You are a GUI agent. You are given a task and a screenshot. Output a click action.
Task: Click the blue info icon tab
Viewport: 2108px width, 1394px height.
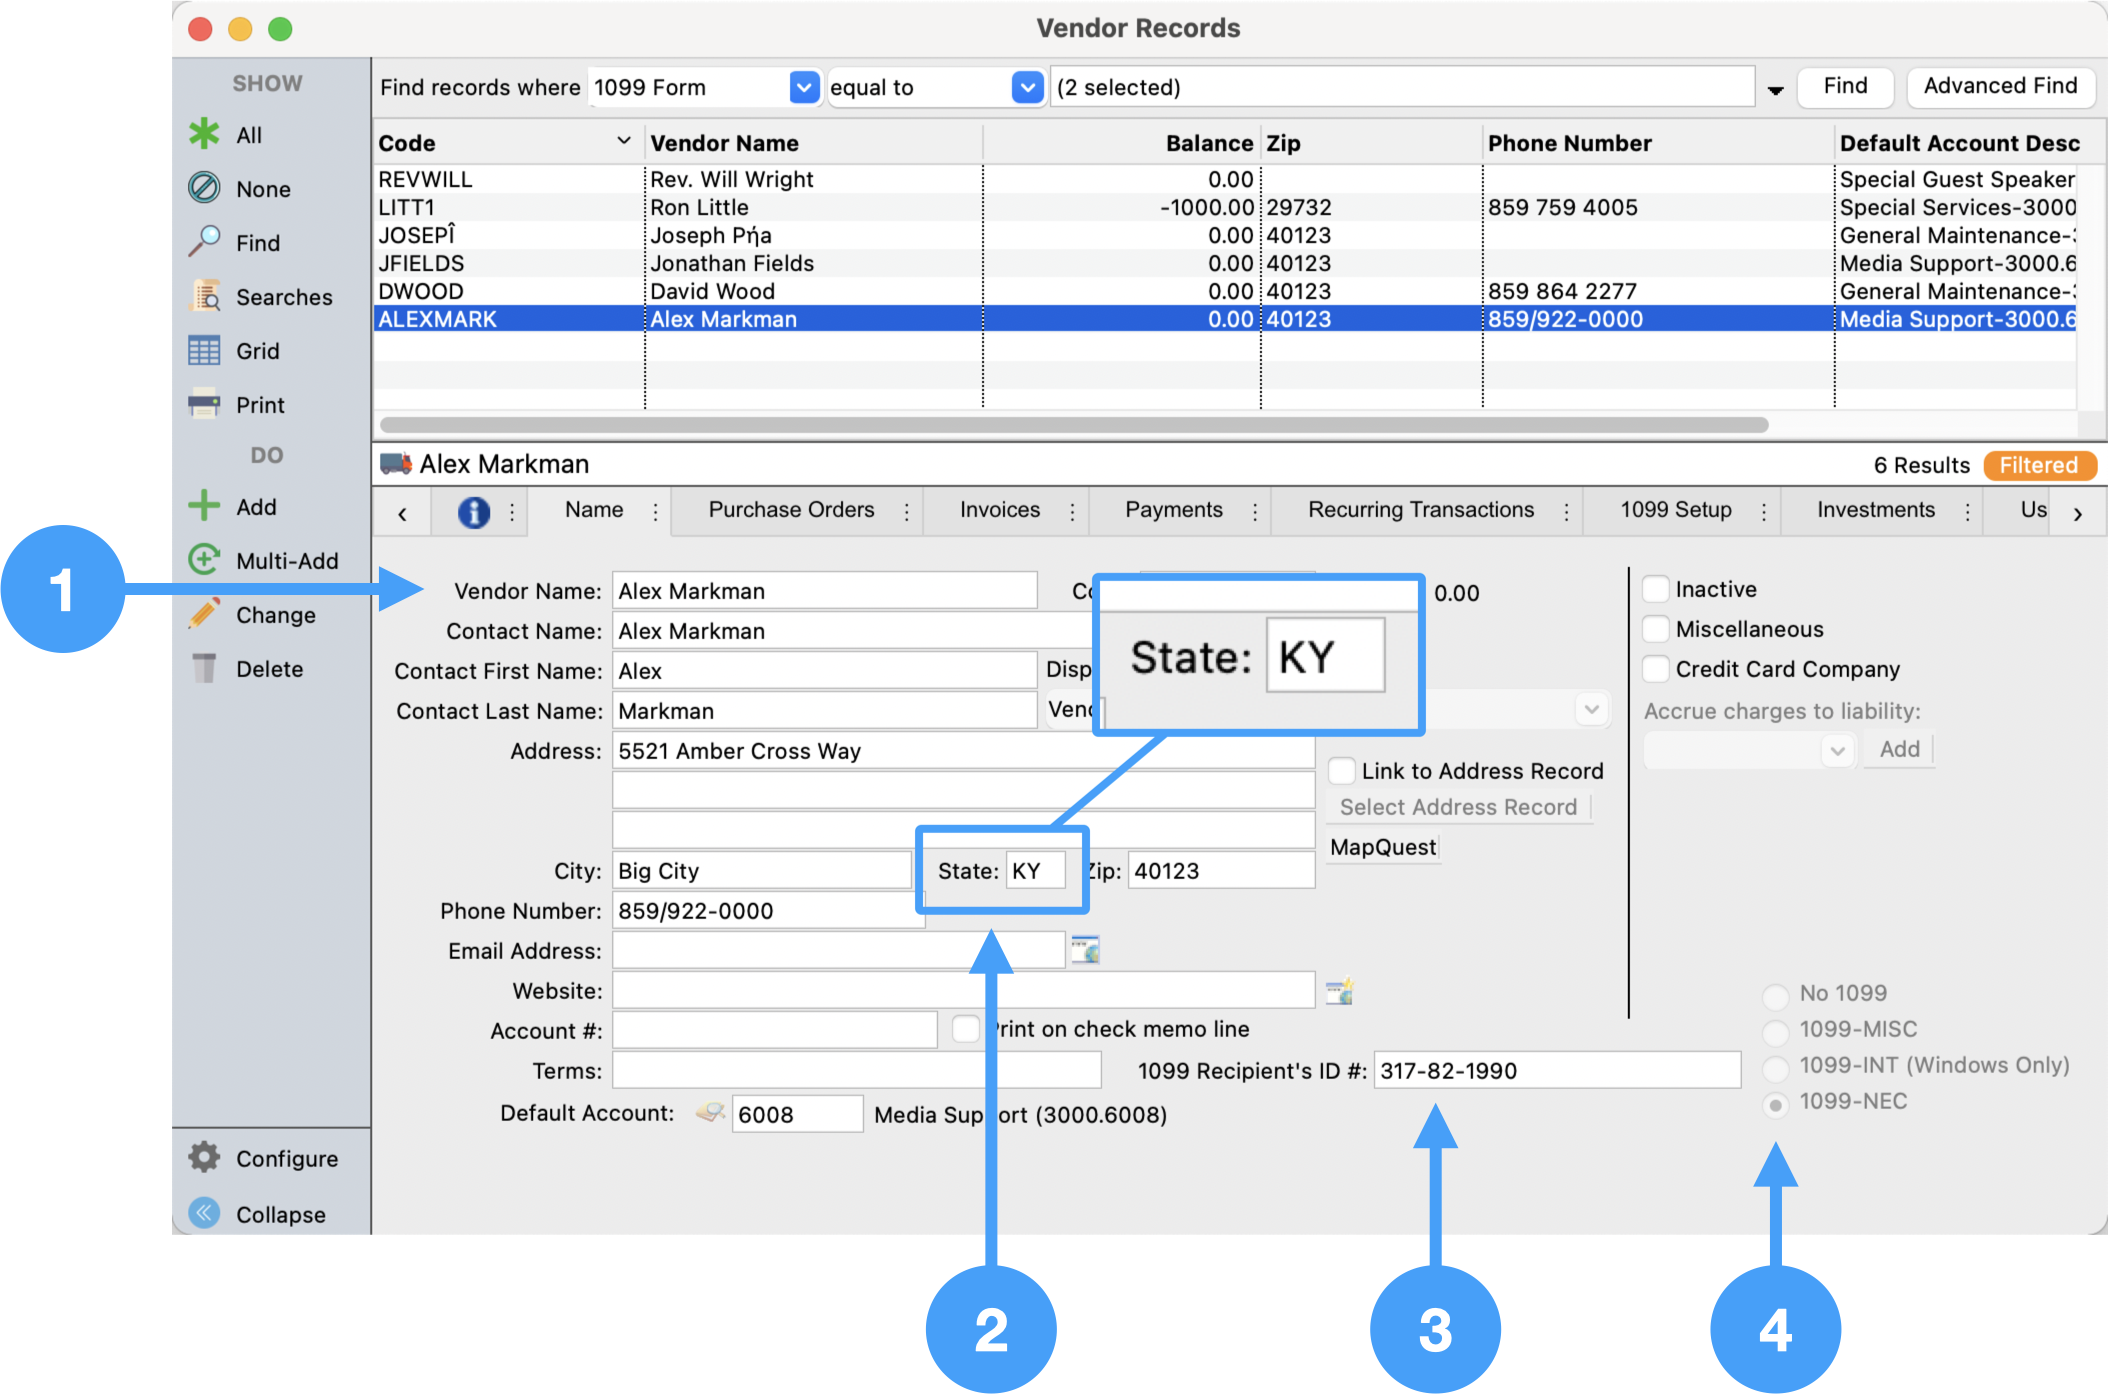473,512
